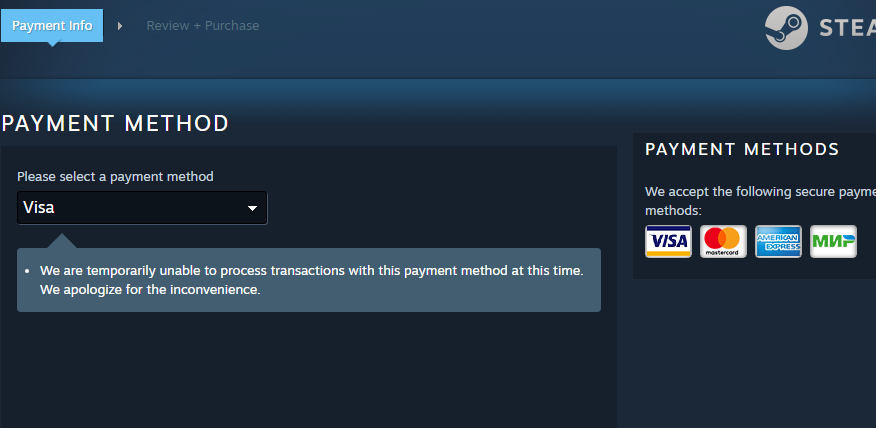Click the arrow between checkout steps
The height and width of the screenshot is (428, 876).
pyautogui.click(x=120, y=26)
